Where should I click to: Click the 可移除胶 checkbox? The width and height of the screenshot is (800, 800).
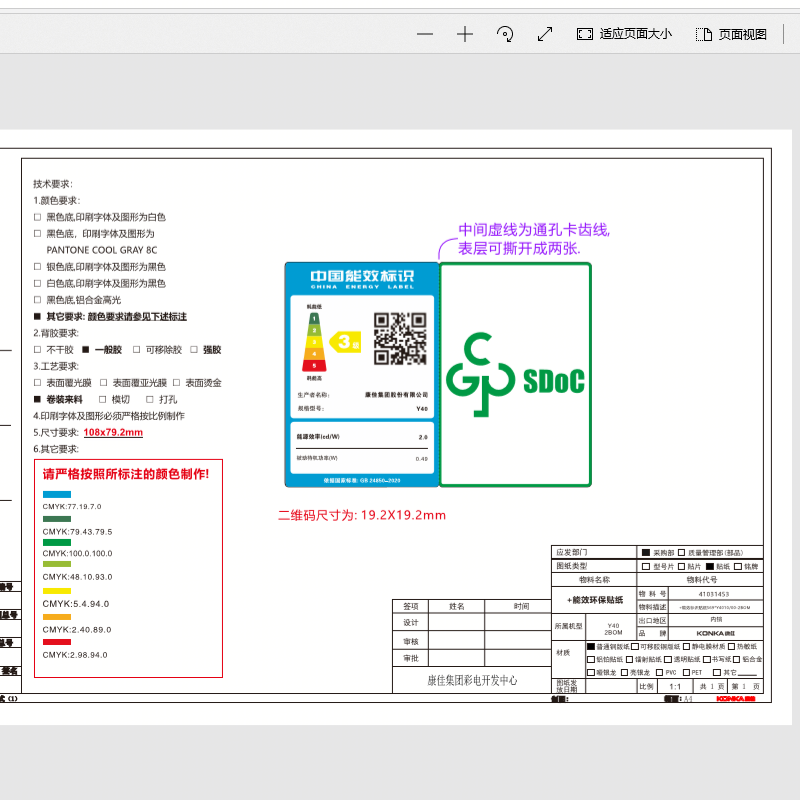(x=136, y=349)
